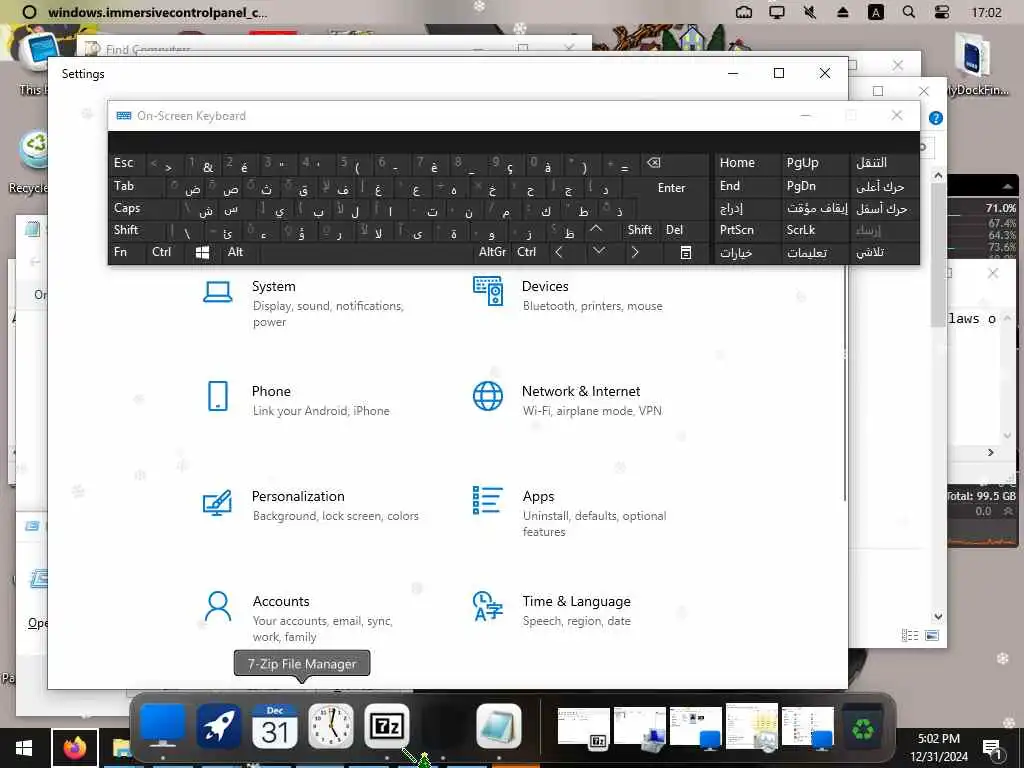This screenshot has height=768, width=1024.
Task: Click the Windows logo key on keyboard
Action: pos(202,253)
